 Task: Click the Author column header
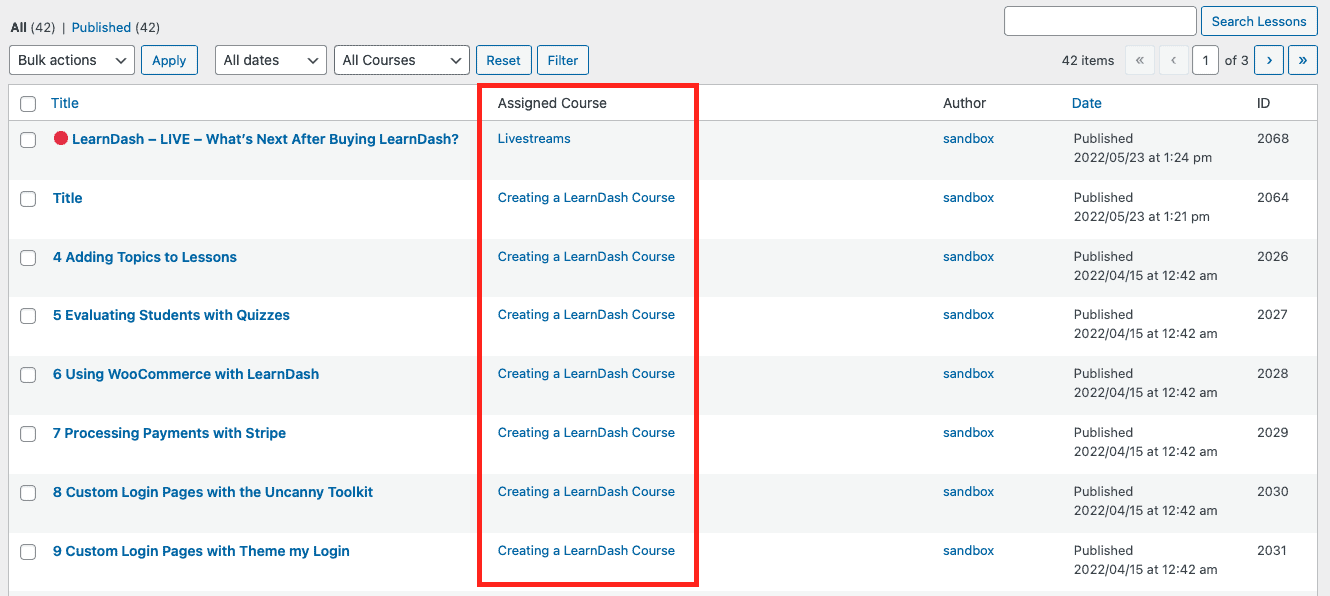tap(965, 103)
